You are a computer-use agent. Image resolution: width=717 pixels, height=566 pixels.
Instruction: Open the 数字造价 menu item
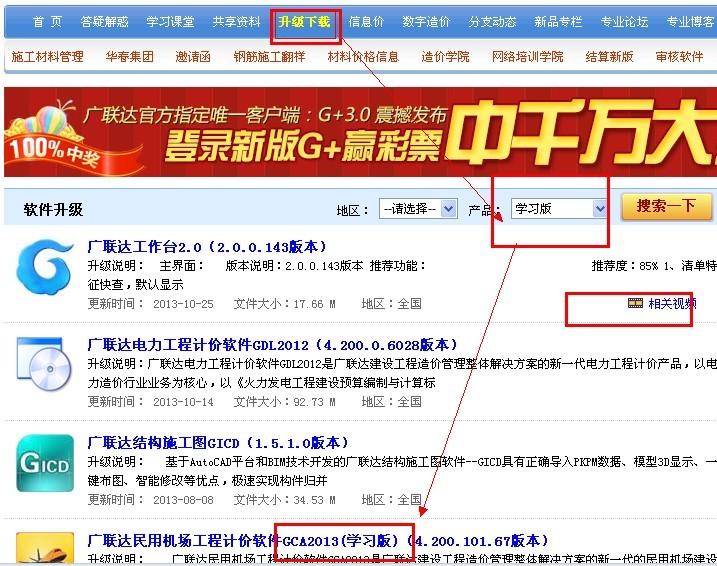(426, 22)
